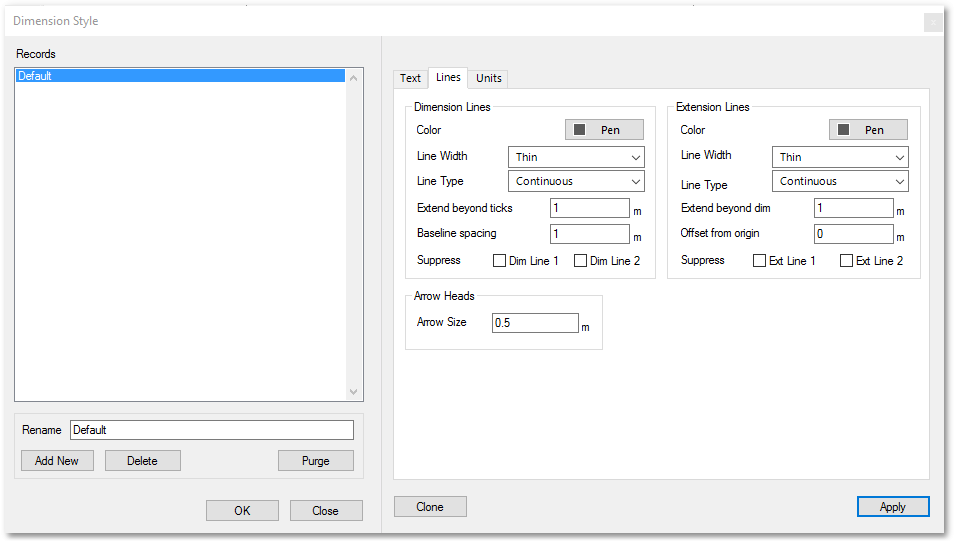
Task: Click the Purge button
Action: [315, 461]
